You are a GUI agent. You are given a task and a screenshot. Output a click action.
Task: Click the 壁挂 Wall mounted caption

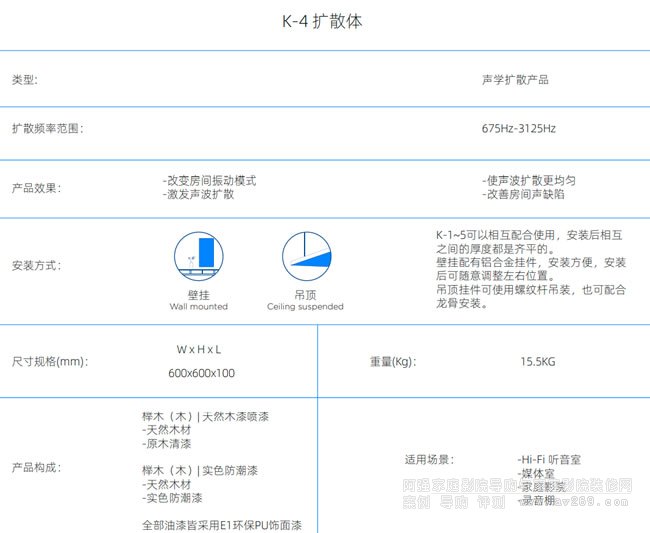click(x=198, y=301)
